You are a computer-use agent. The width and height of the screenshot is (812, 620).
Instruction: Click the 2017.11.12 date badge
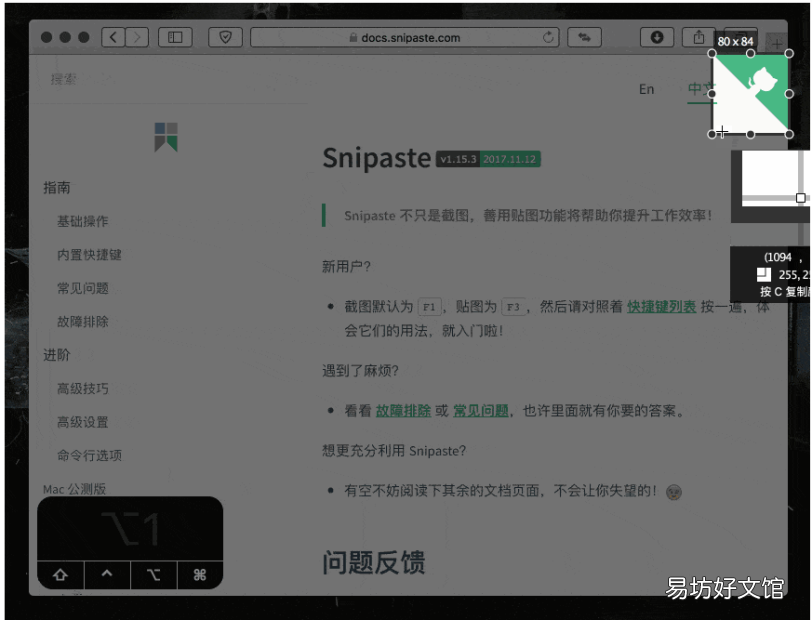510,159
